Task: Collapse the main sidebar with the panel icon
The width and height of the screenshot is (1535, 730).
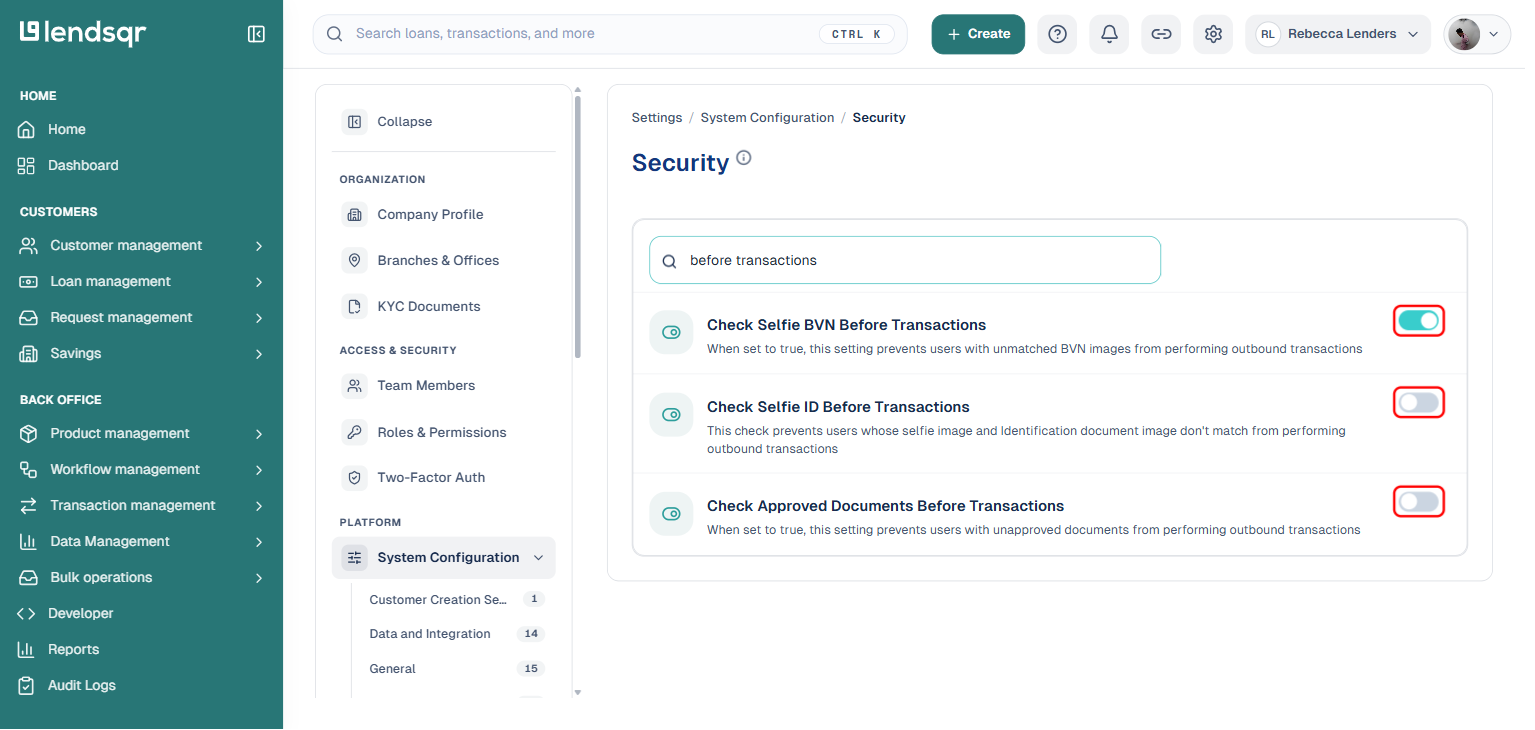Action: [x=256, y=34]
